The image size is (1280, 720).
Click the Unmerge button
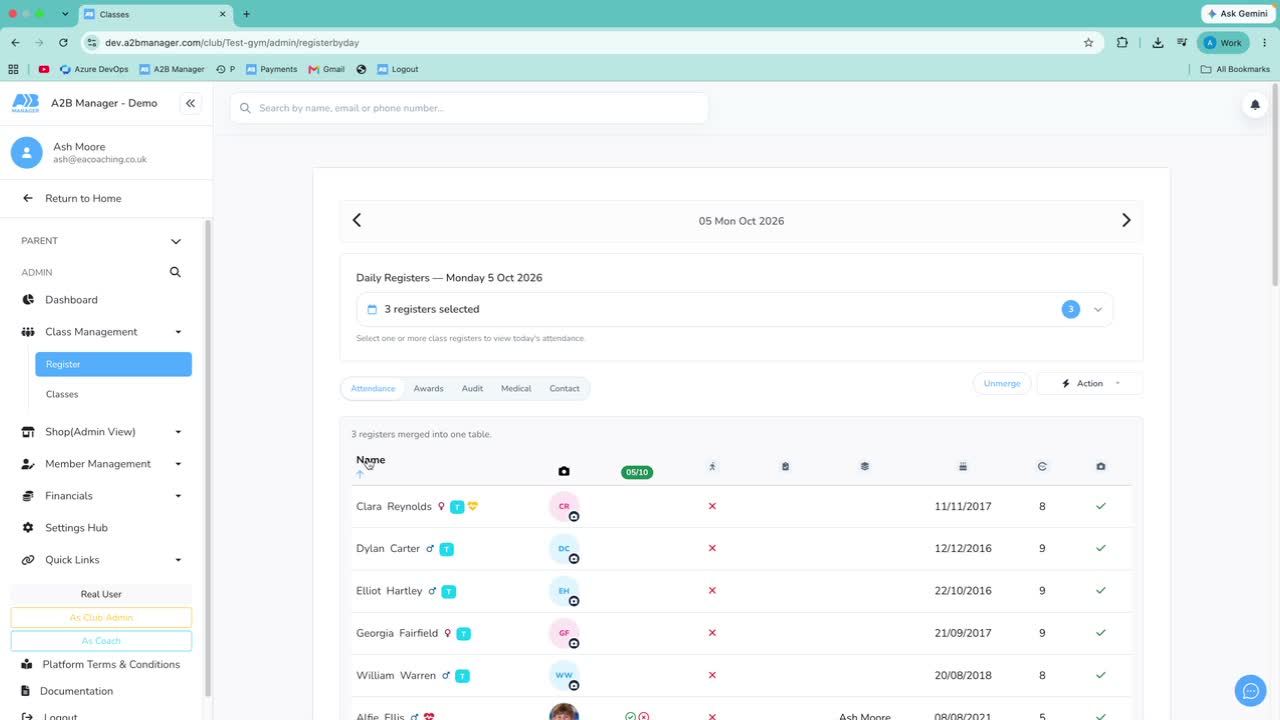[x=1002, y=383]
